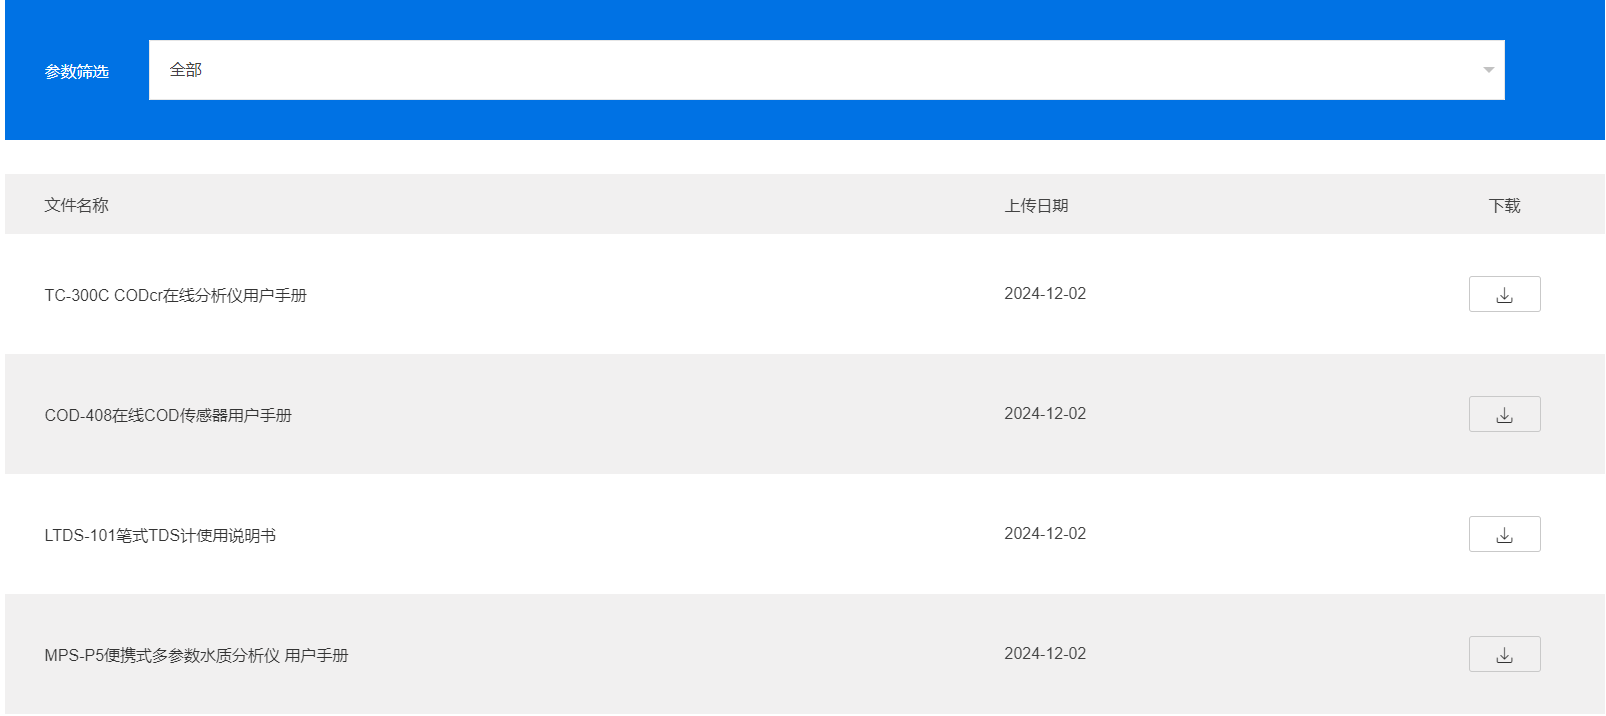Open COD-408在线COD传感器用户手册 file name
Image resolution: width=1606 pixels, height=716 pixels.
168,416
